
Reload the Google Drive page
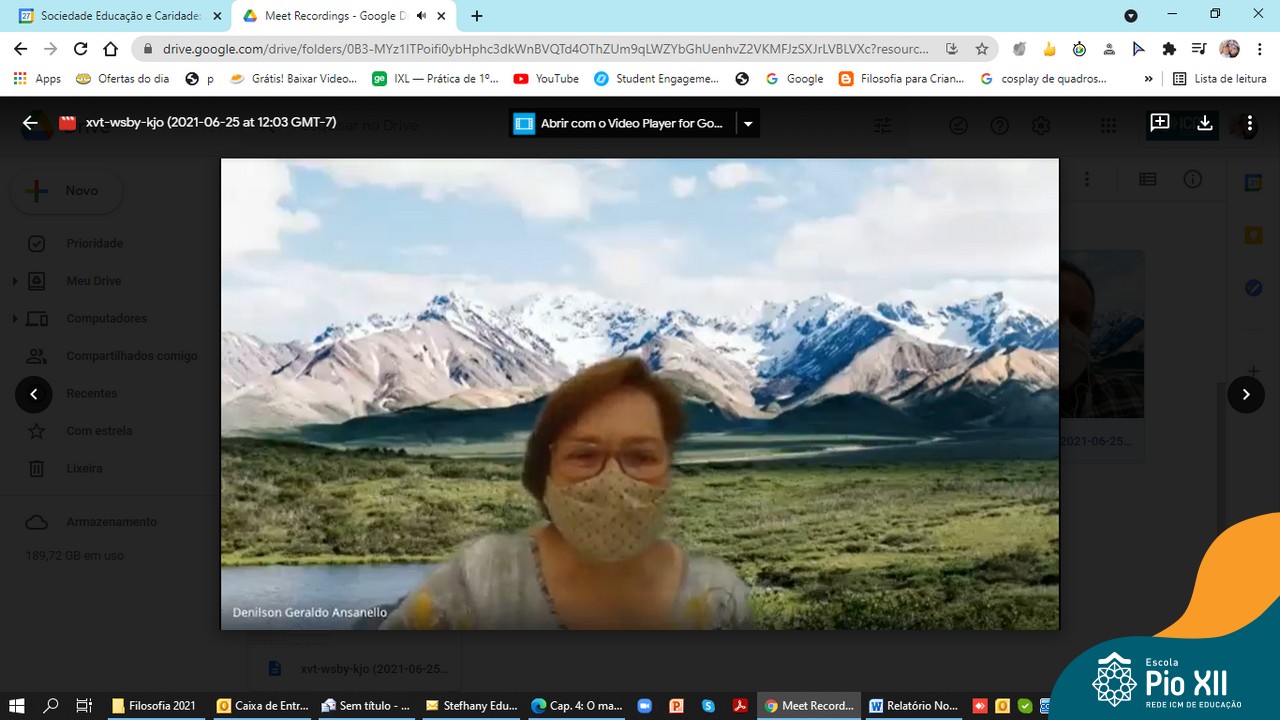[x=81, y=49]
